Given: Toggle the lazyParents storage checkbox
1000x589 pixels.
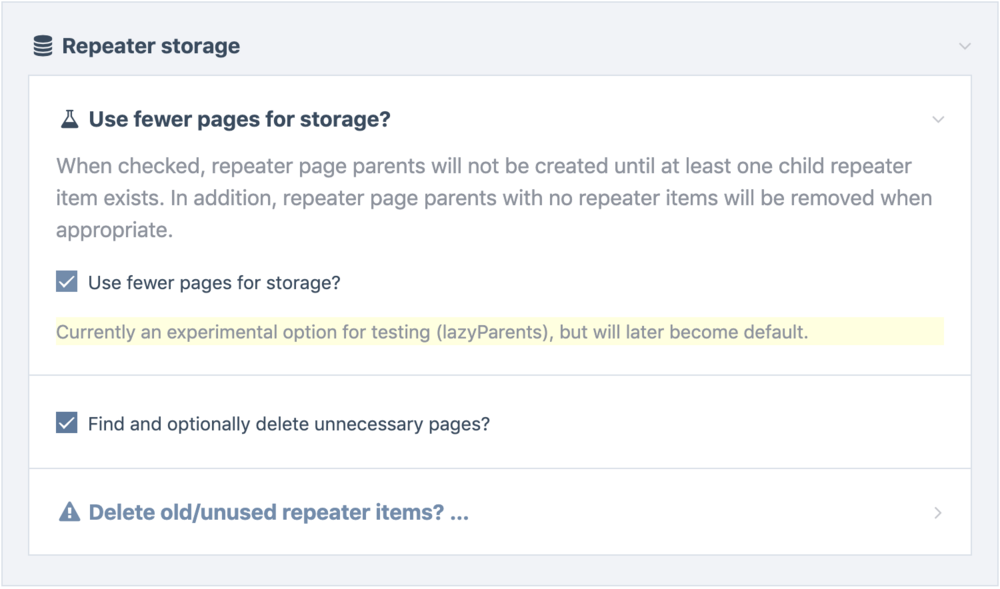Looking at the screenshot, I should pyautogui.click(x=64, y=281).
